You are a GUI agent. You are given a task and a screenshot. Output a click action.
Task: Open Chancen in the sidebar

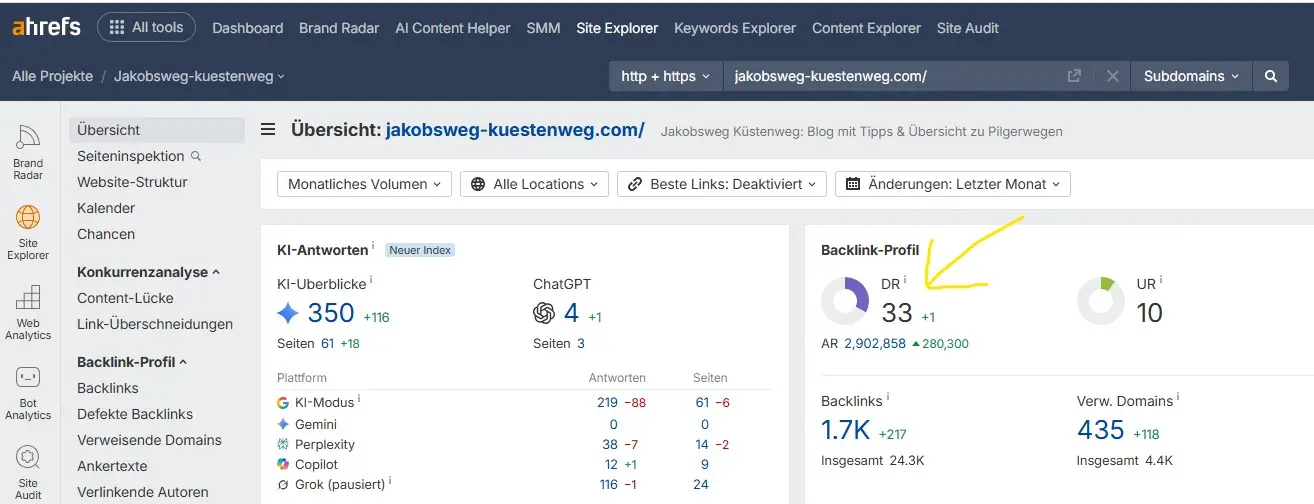pos(106,234)
